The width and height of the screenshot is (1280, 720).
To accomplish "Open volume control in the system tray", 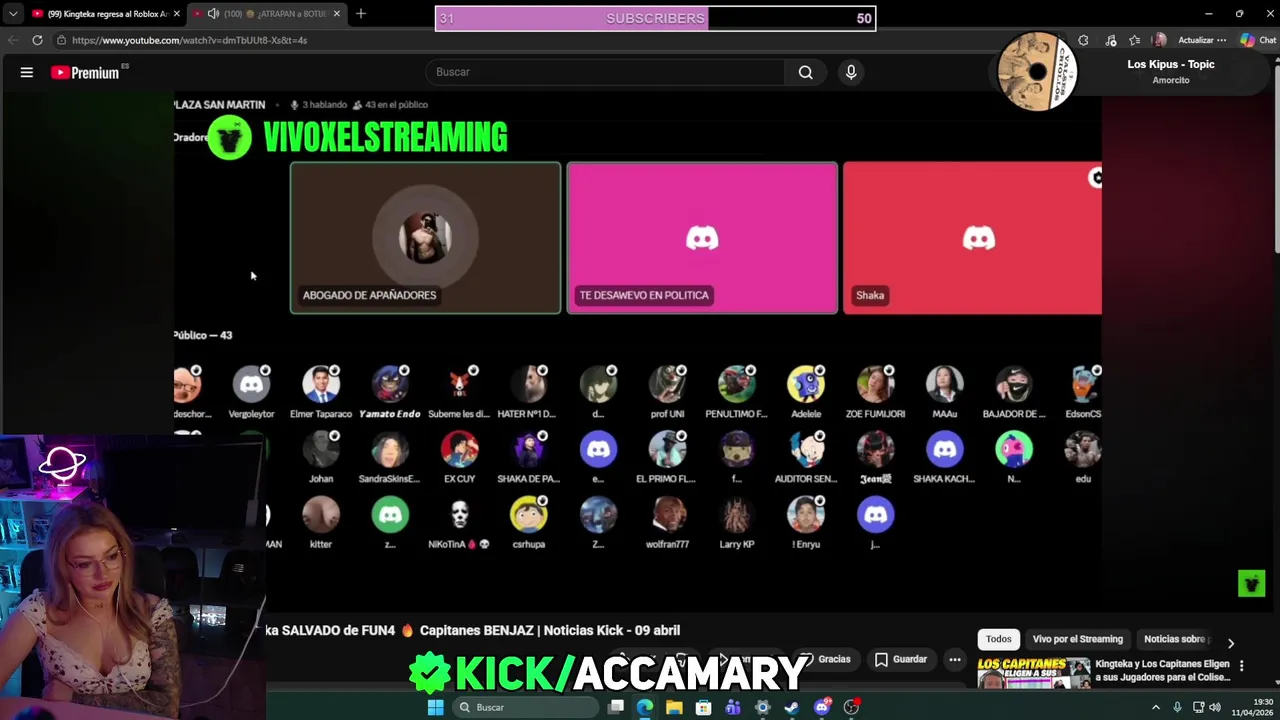I will 1215,707.
